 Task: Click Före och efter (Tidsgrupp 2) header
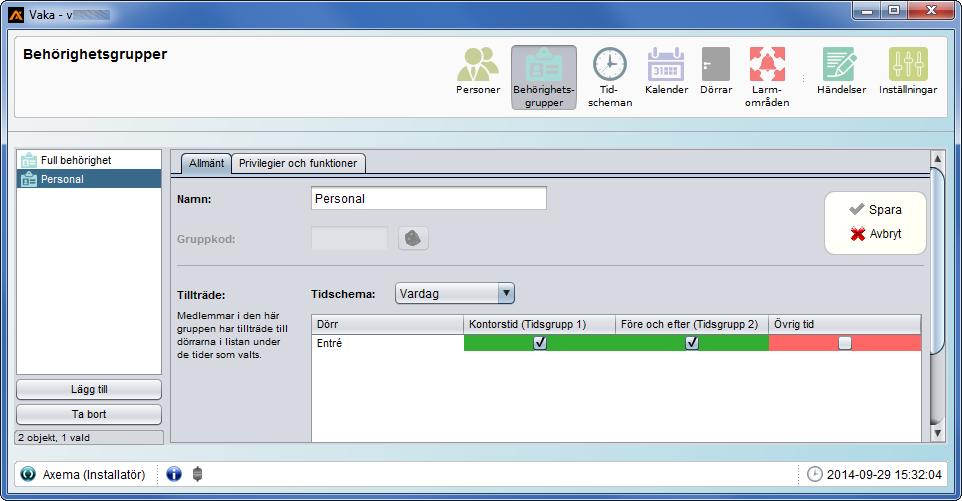tap(692, 324)
